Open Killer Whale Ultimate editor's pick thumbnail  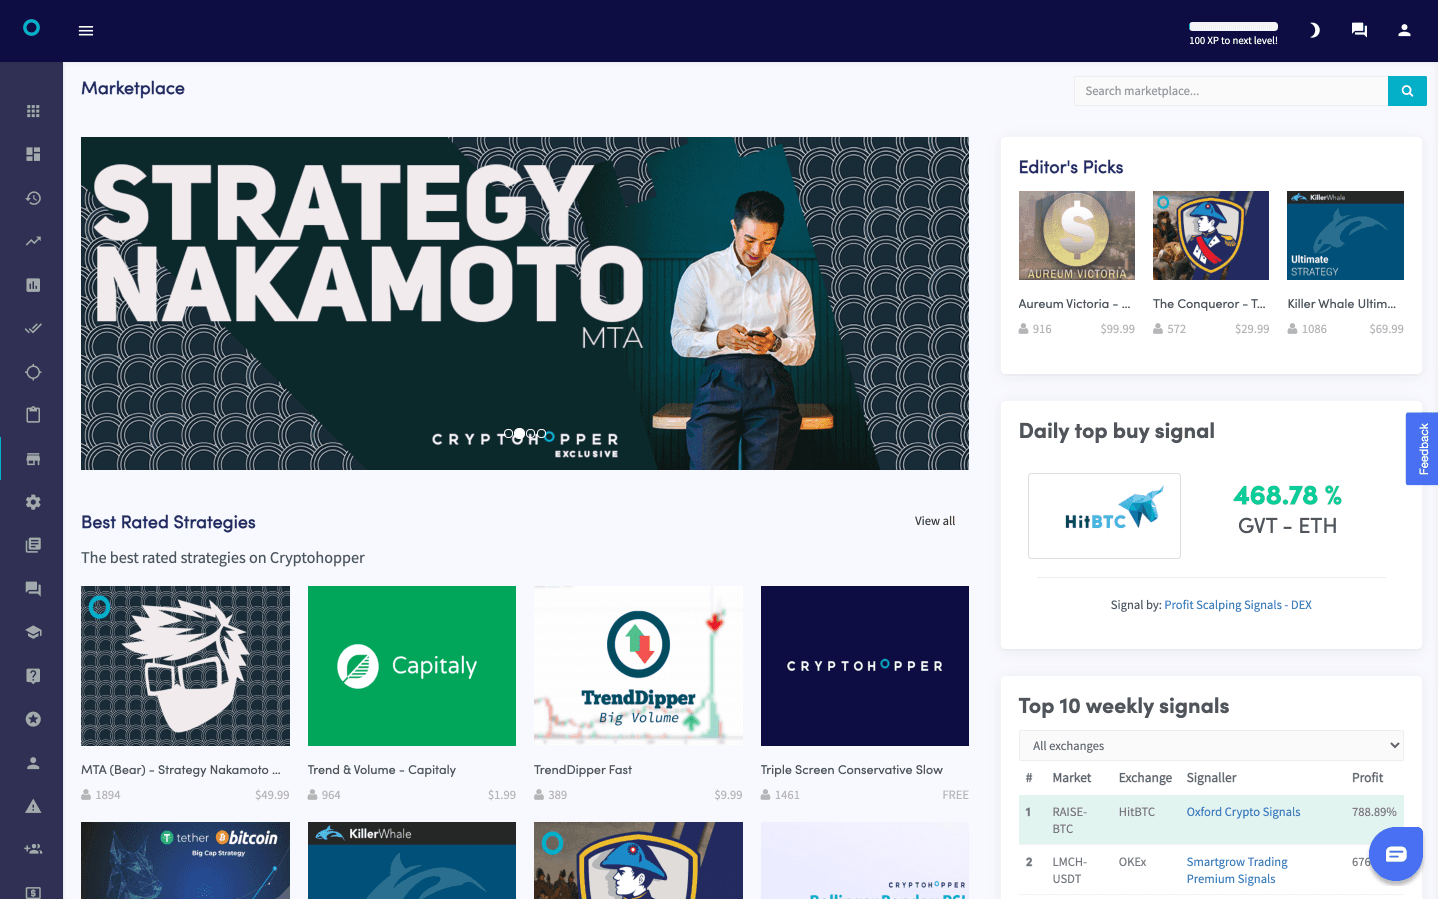pos(1346,235)
